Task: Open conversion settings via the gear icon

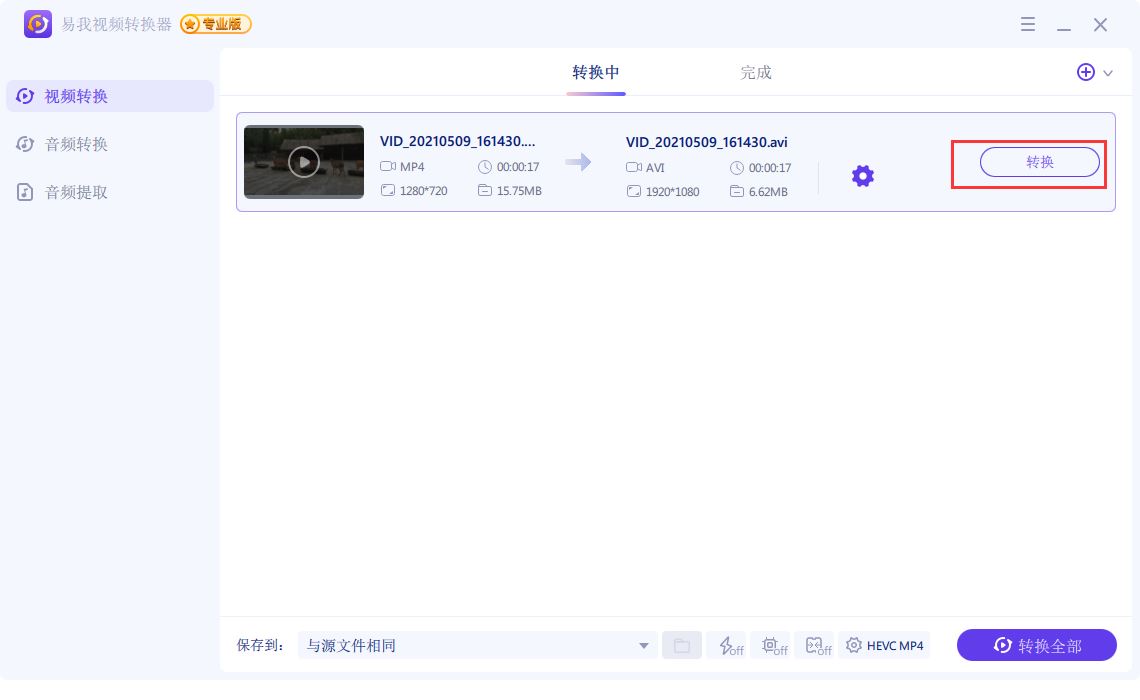Action: pyautogui.click(x=862, y=176)
